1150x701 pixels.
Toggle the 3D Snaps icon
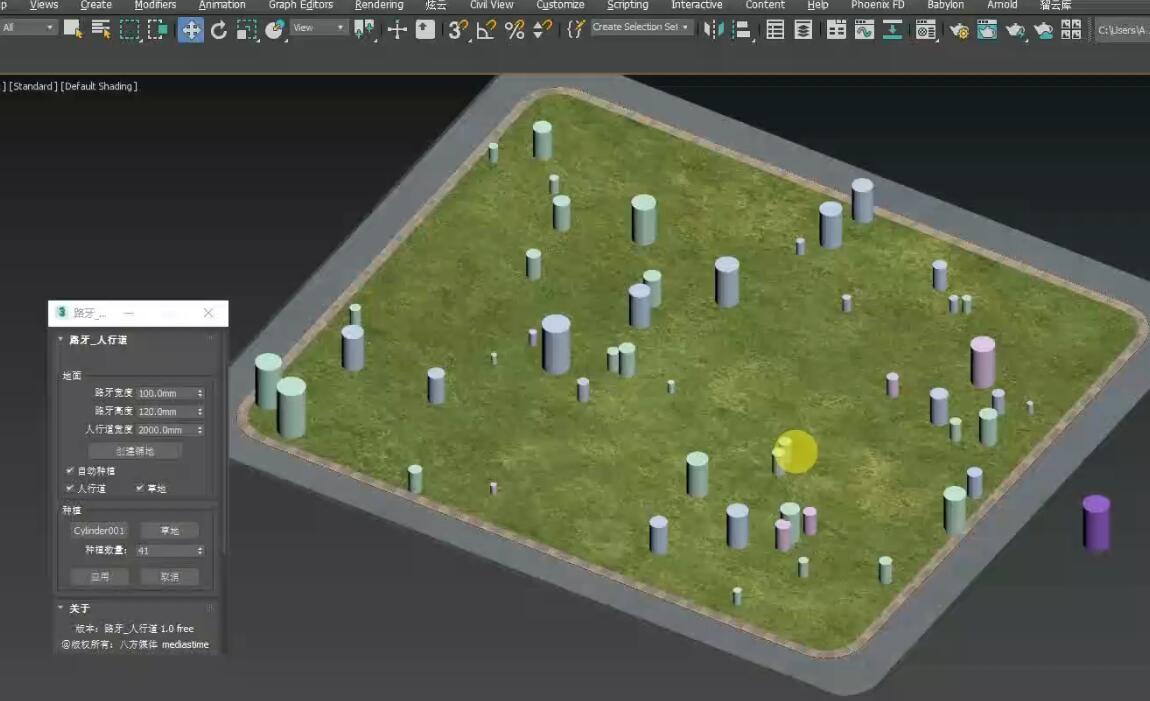458,29
